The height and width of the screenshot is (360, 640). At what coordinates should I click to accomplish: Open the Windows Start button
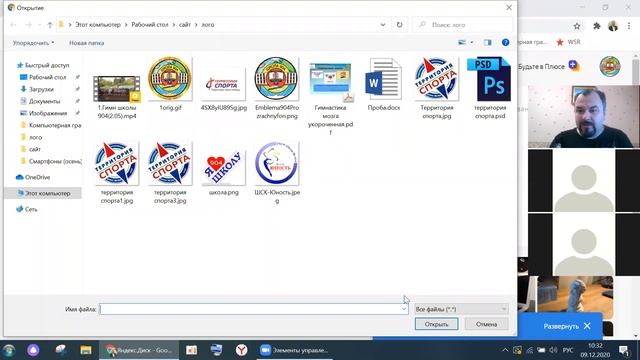pyautogui.click(x=9, y=350)
